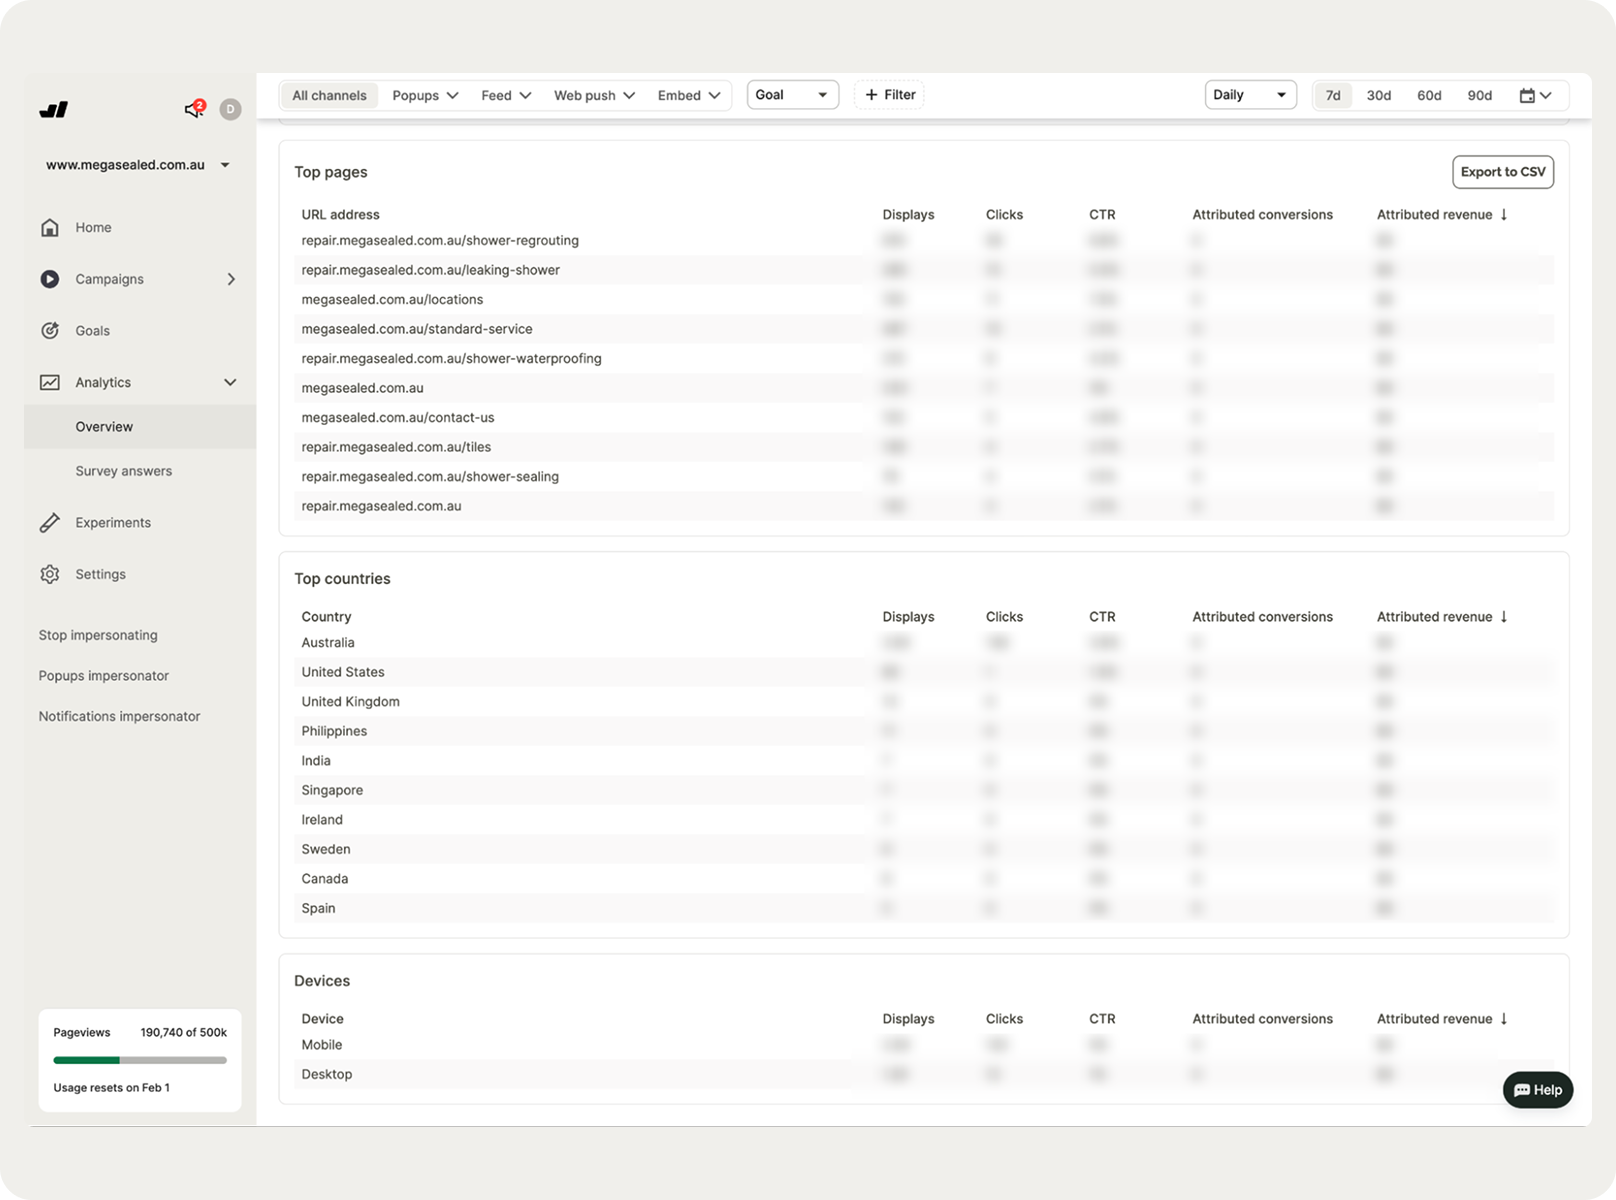Click the notifications megaphone icon
Viewport: 1616px width, 1200px height.
tap(194, 109)
